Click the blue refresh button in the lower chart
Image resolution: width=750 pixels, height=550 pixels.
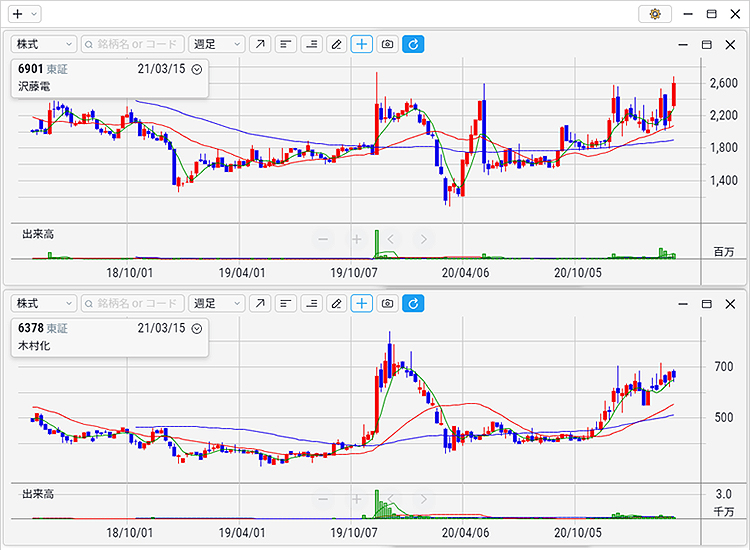[x=413, y=303]
